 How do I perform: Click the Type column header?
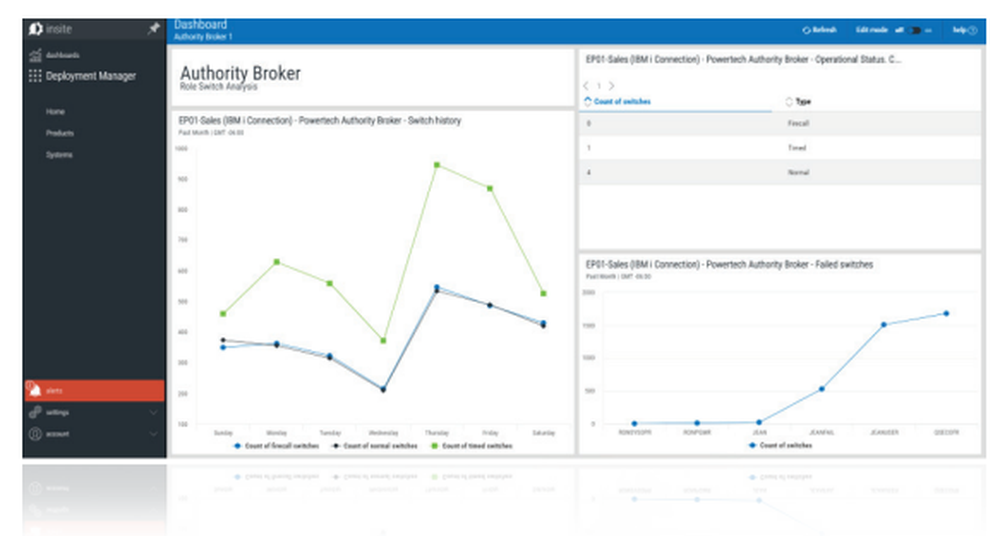804,101
